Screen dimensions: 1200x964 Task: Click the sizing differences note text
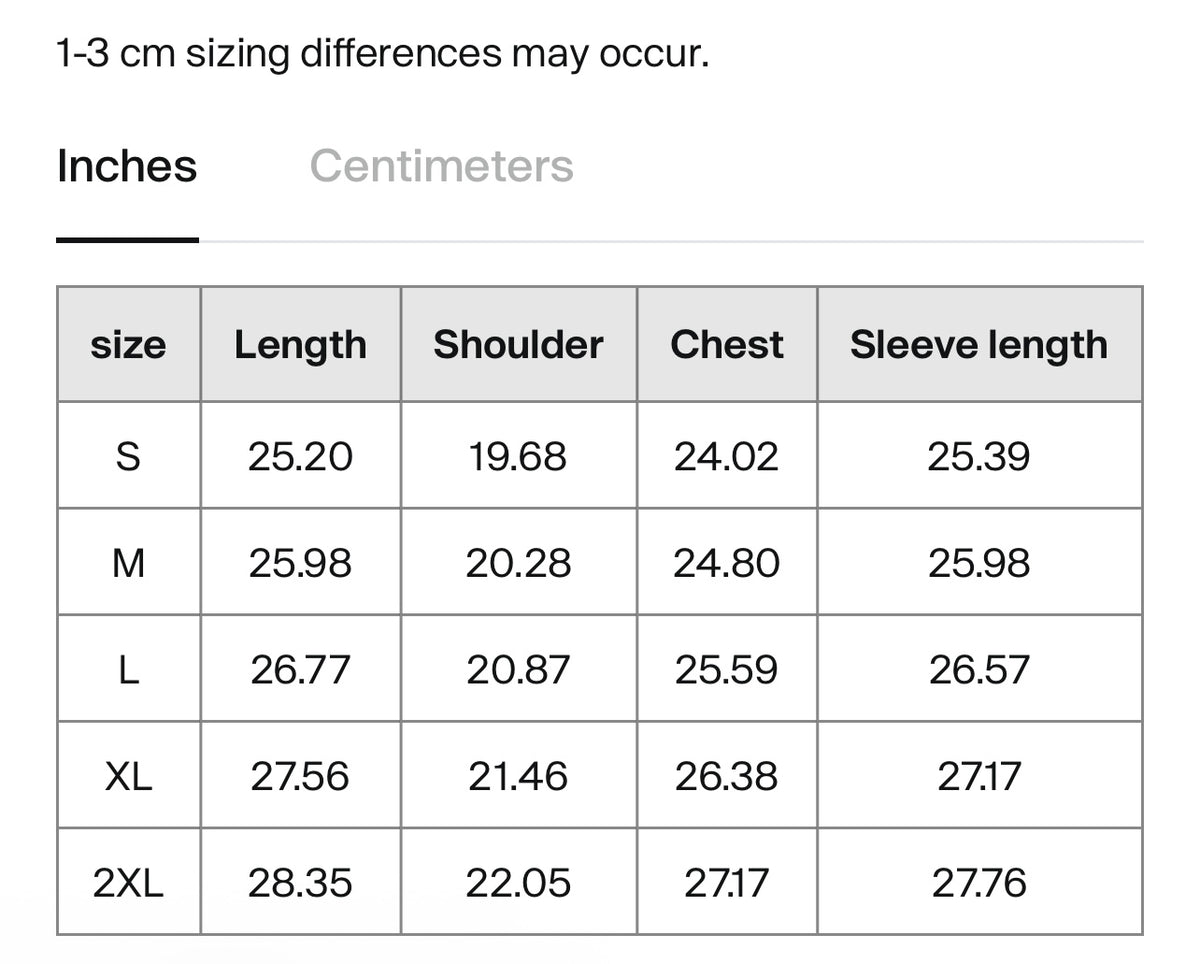coord(383,53)
